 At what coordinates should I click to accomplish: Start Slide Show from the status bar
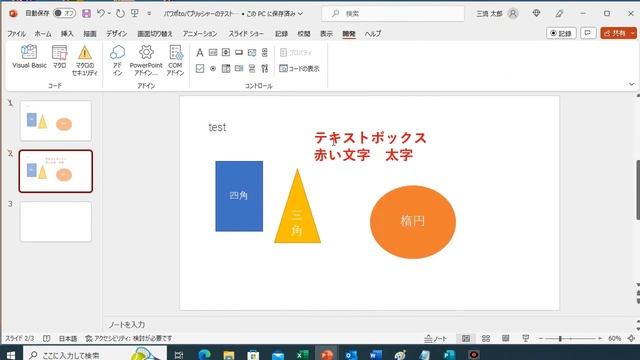(x=525, y=338)
